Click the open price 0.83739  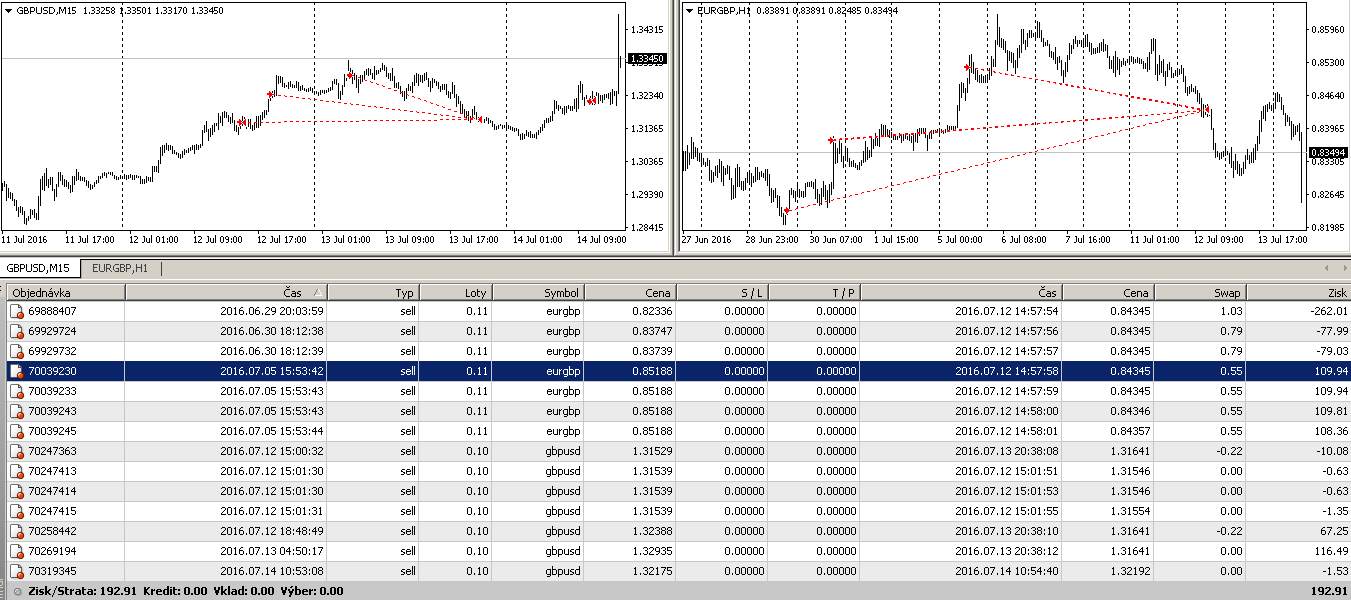coord(653,351)
